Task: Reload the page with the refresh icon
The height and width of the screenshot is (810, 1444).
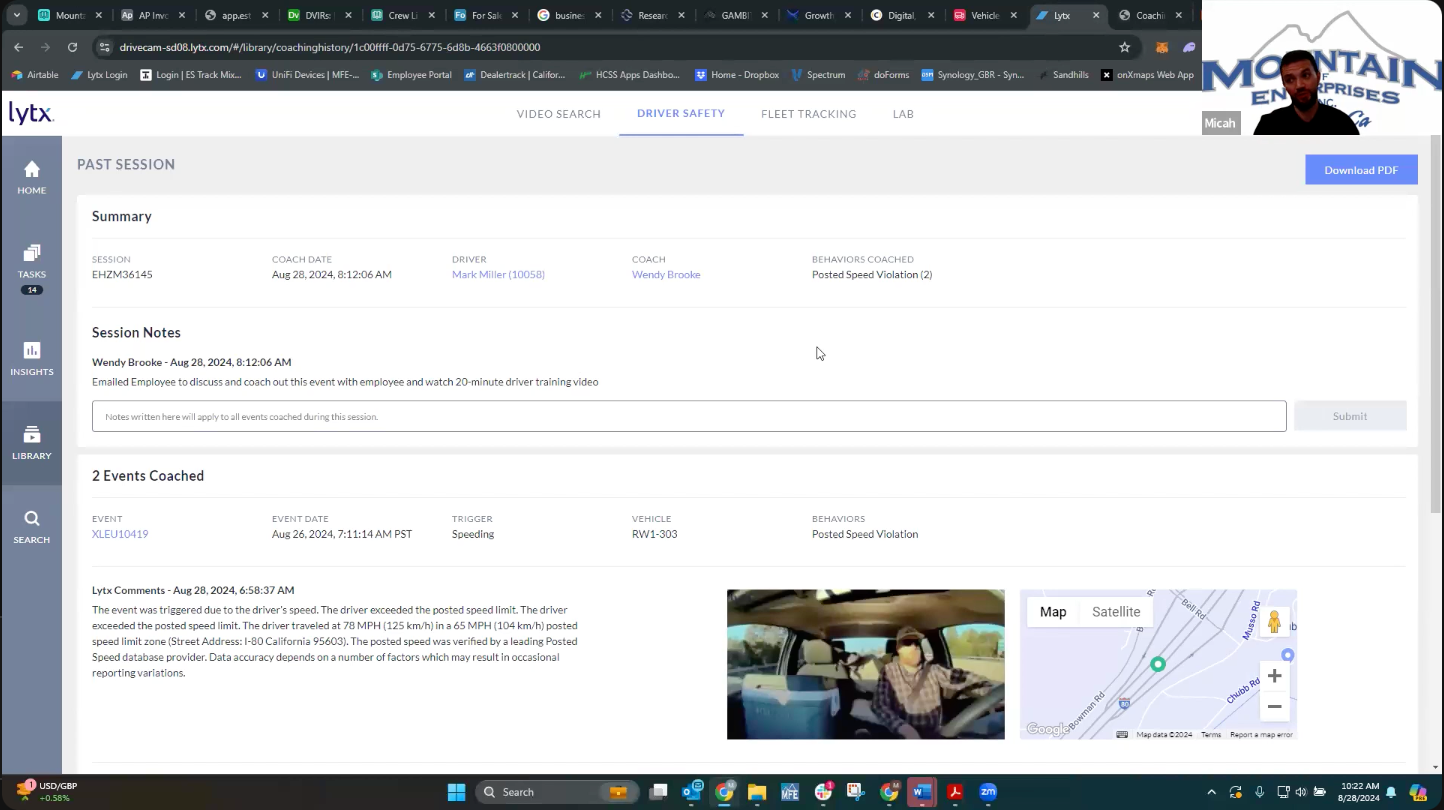Action: [x=72, y=47]
